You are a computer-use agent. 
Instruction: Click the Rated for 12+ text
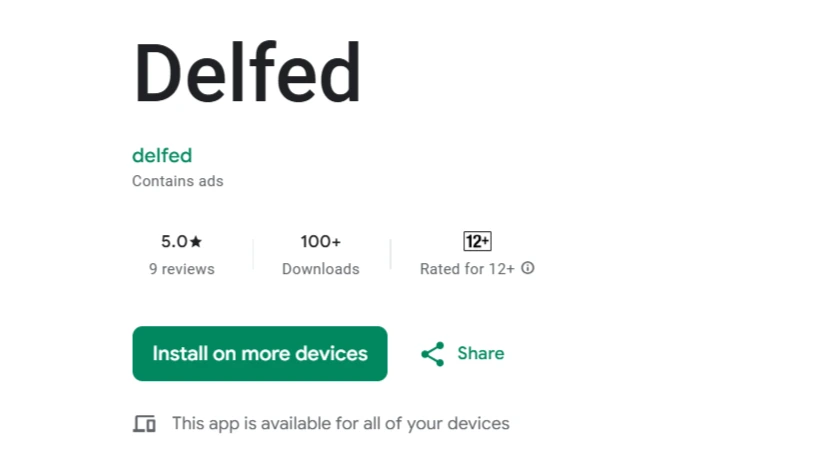coord(467,269)
